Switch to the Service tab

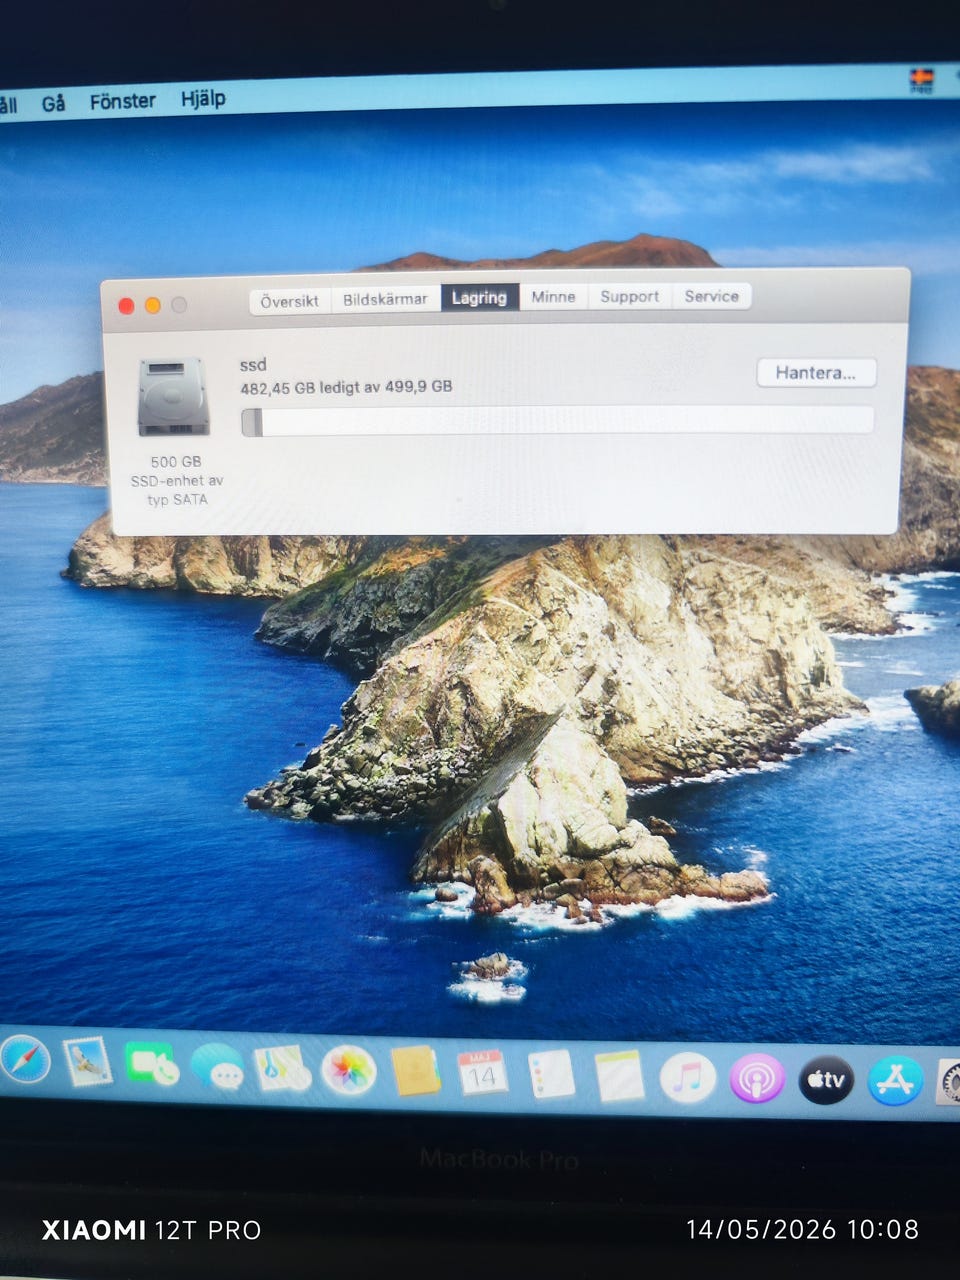[711, 296]
